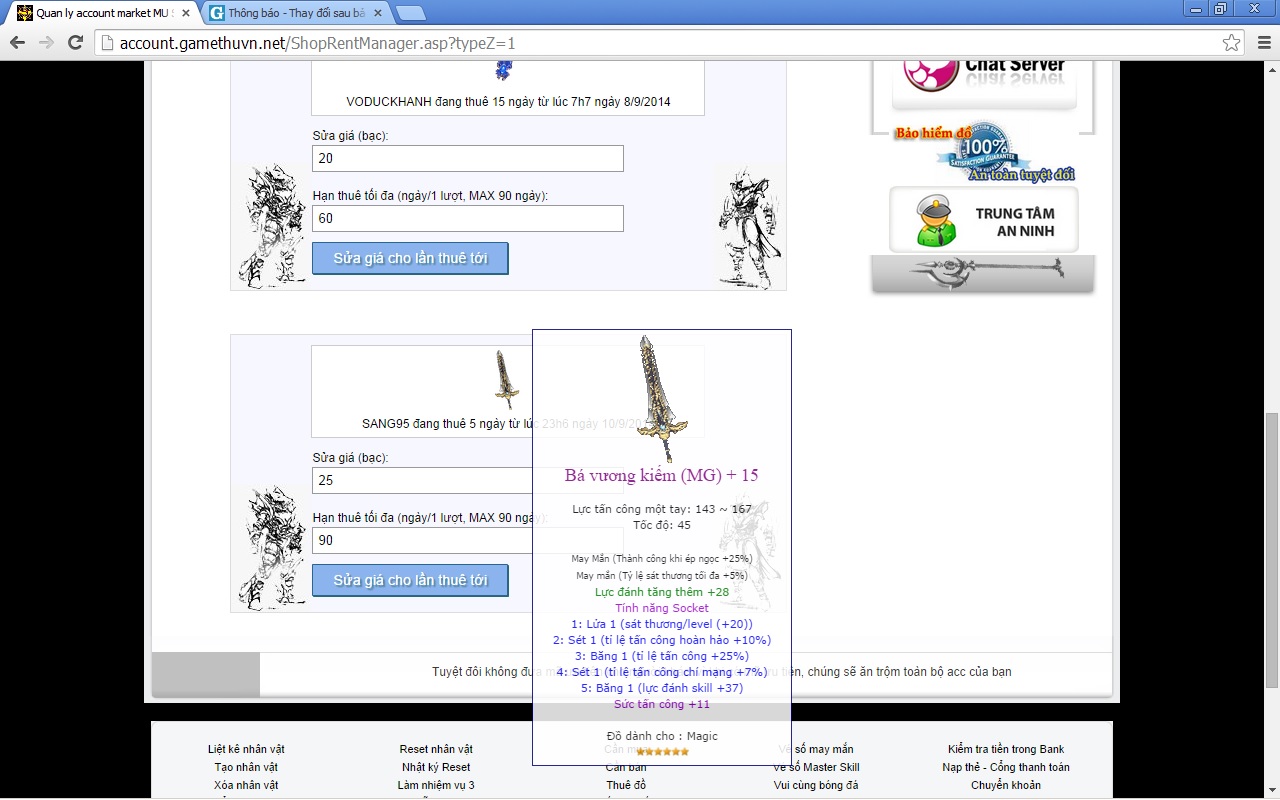Close the 'Thông báo - Thay đổi' tab
Screen dimensions: 1280x800
coord(380,13)
